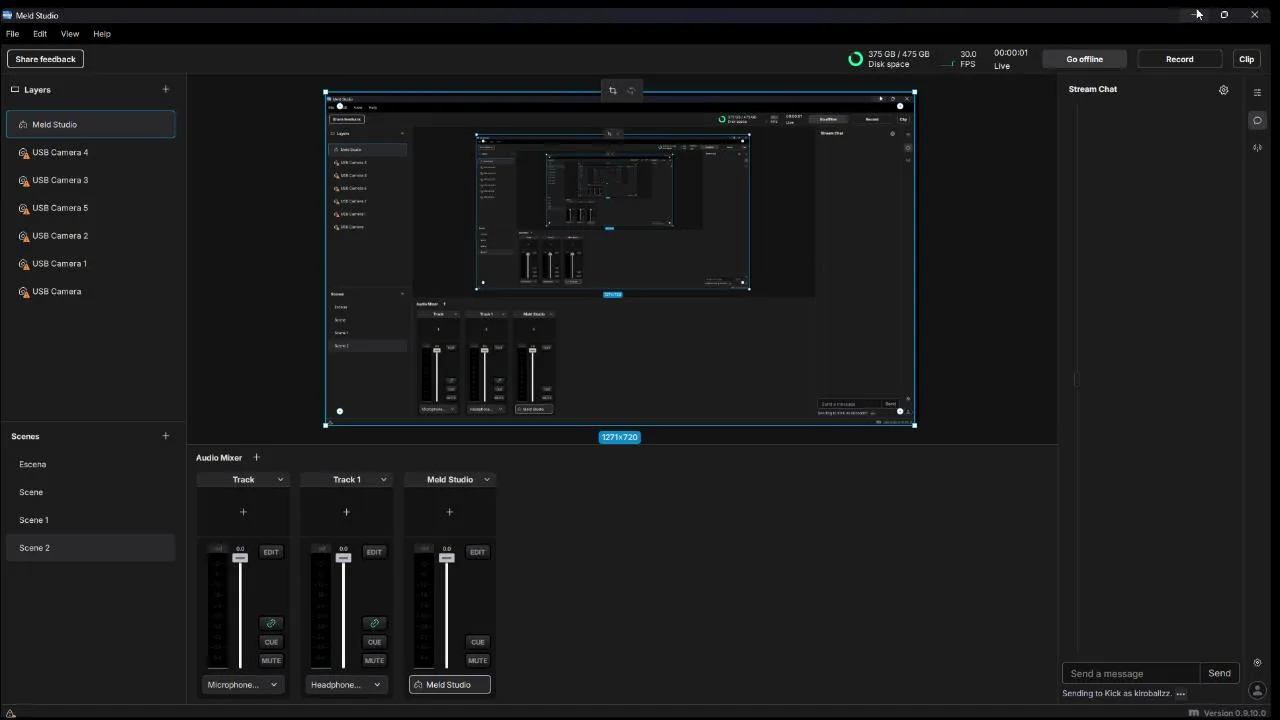Click the Layers panel header icon
The height and width of the screenshot is (720, 1280).
click(15, 89)
